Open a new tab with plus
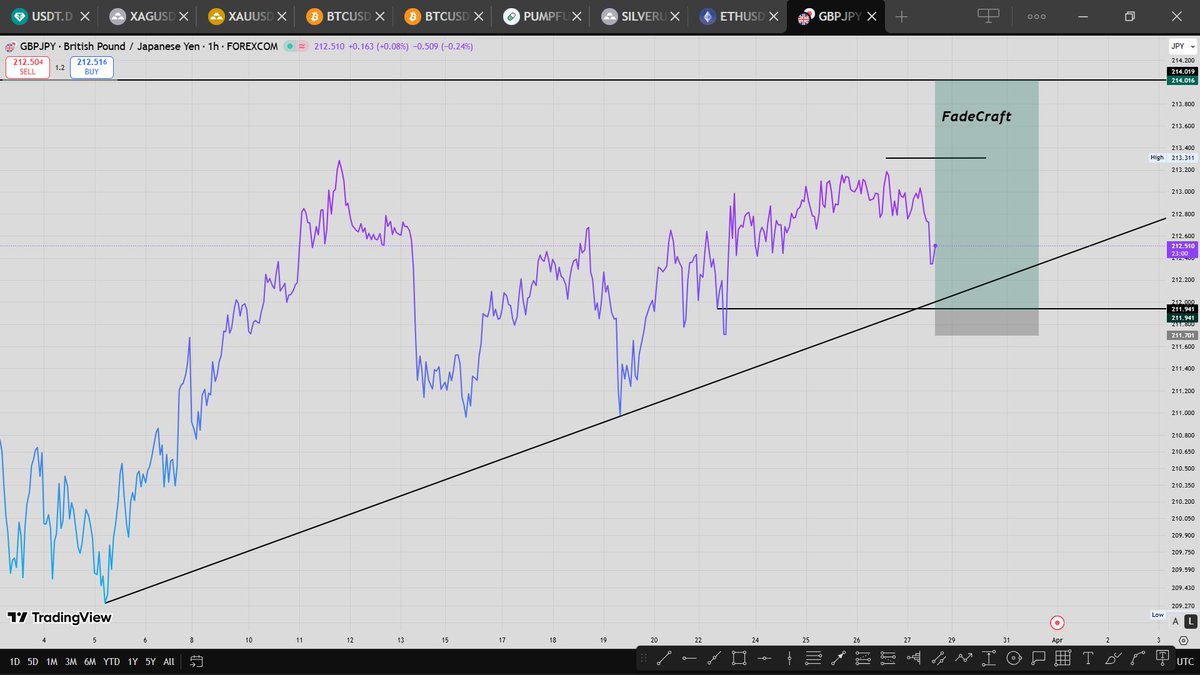 [903, 17]
